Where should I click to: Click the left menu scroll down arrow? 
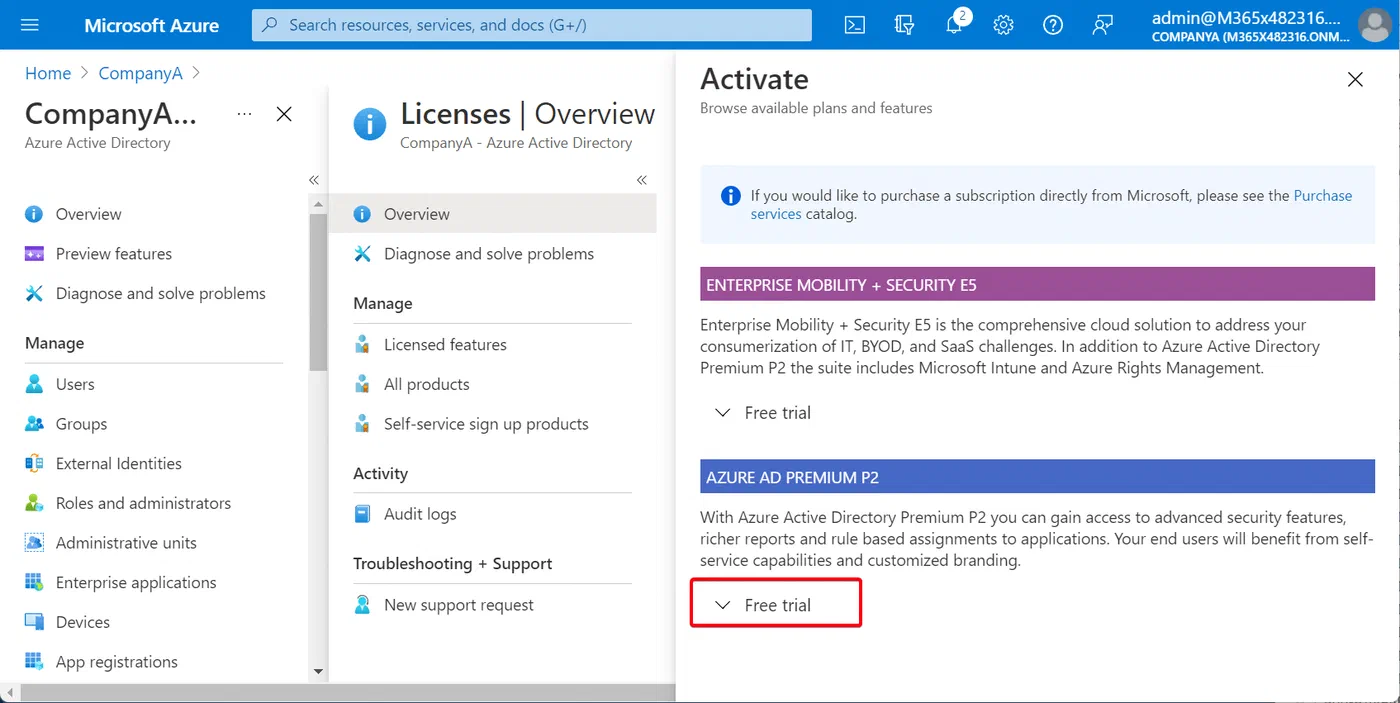tap(318, 671)
